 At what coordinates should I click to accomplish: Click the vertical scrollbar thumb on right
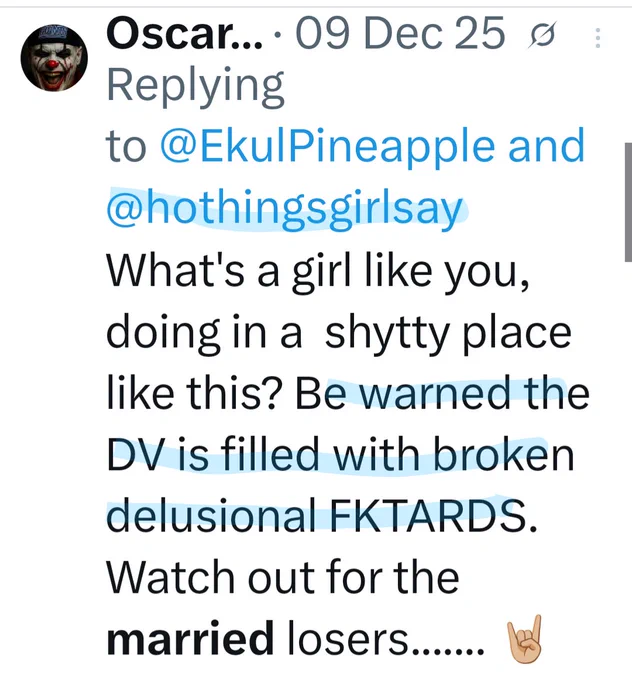pyautogui.click(x=628, y=202)
